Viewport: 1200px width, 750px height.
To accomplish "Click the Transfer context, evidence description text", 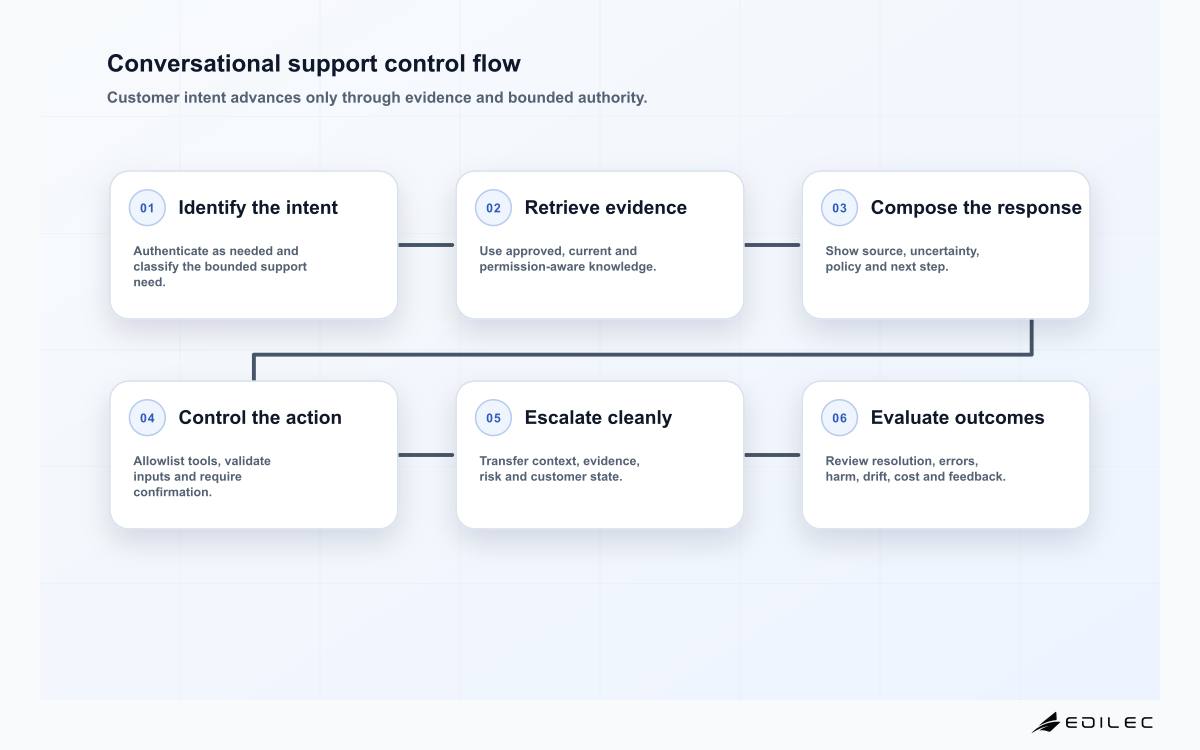I will click(559, 468).
